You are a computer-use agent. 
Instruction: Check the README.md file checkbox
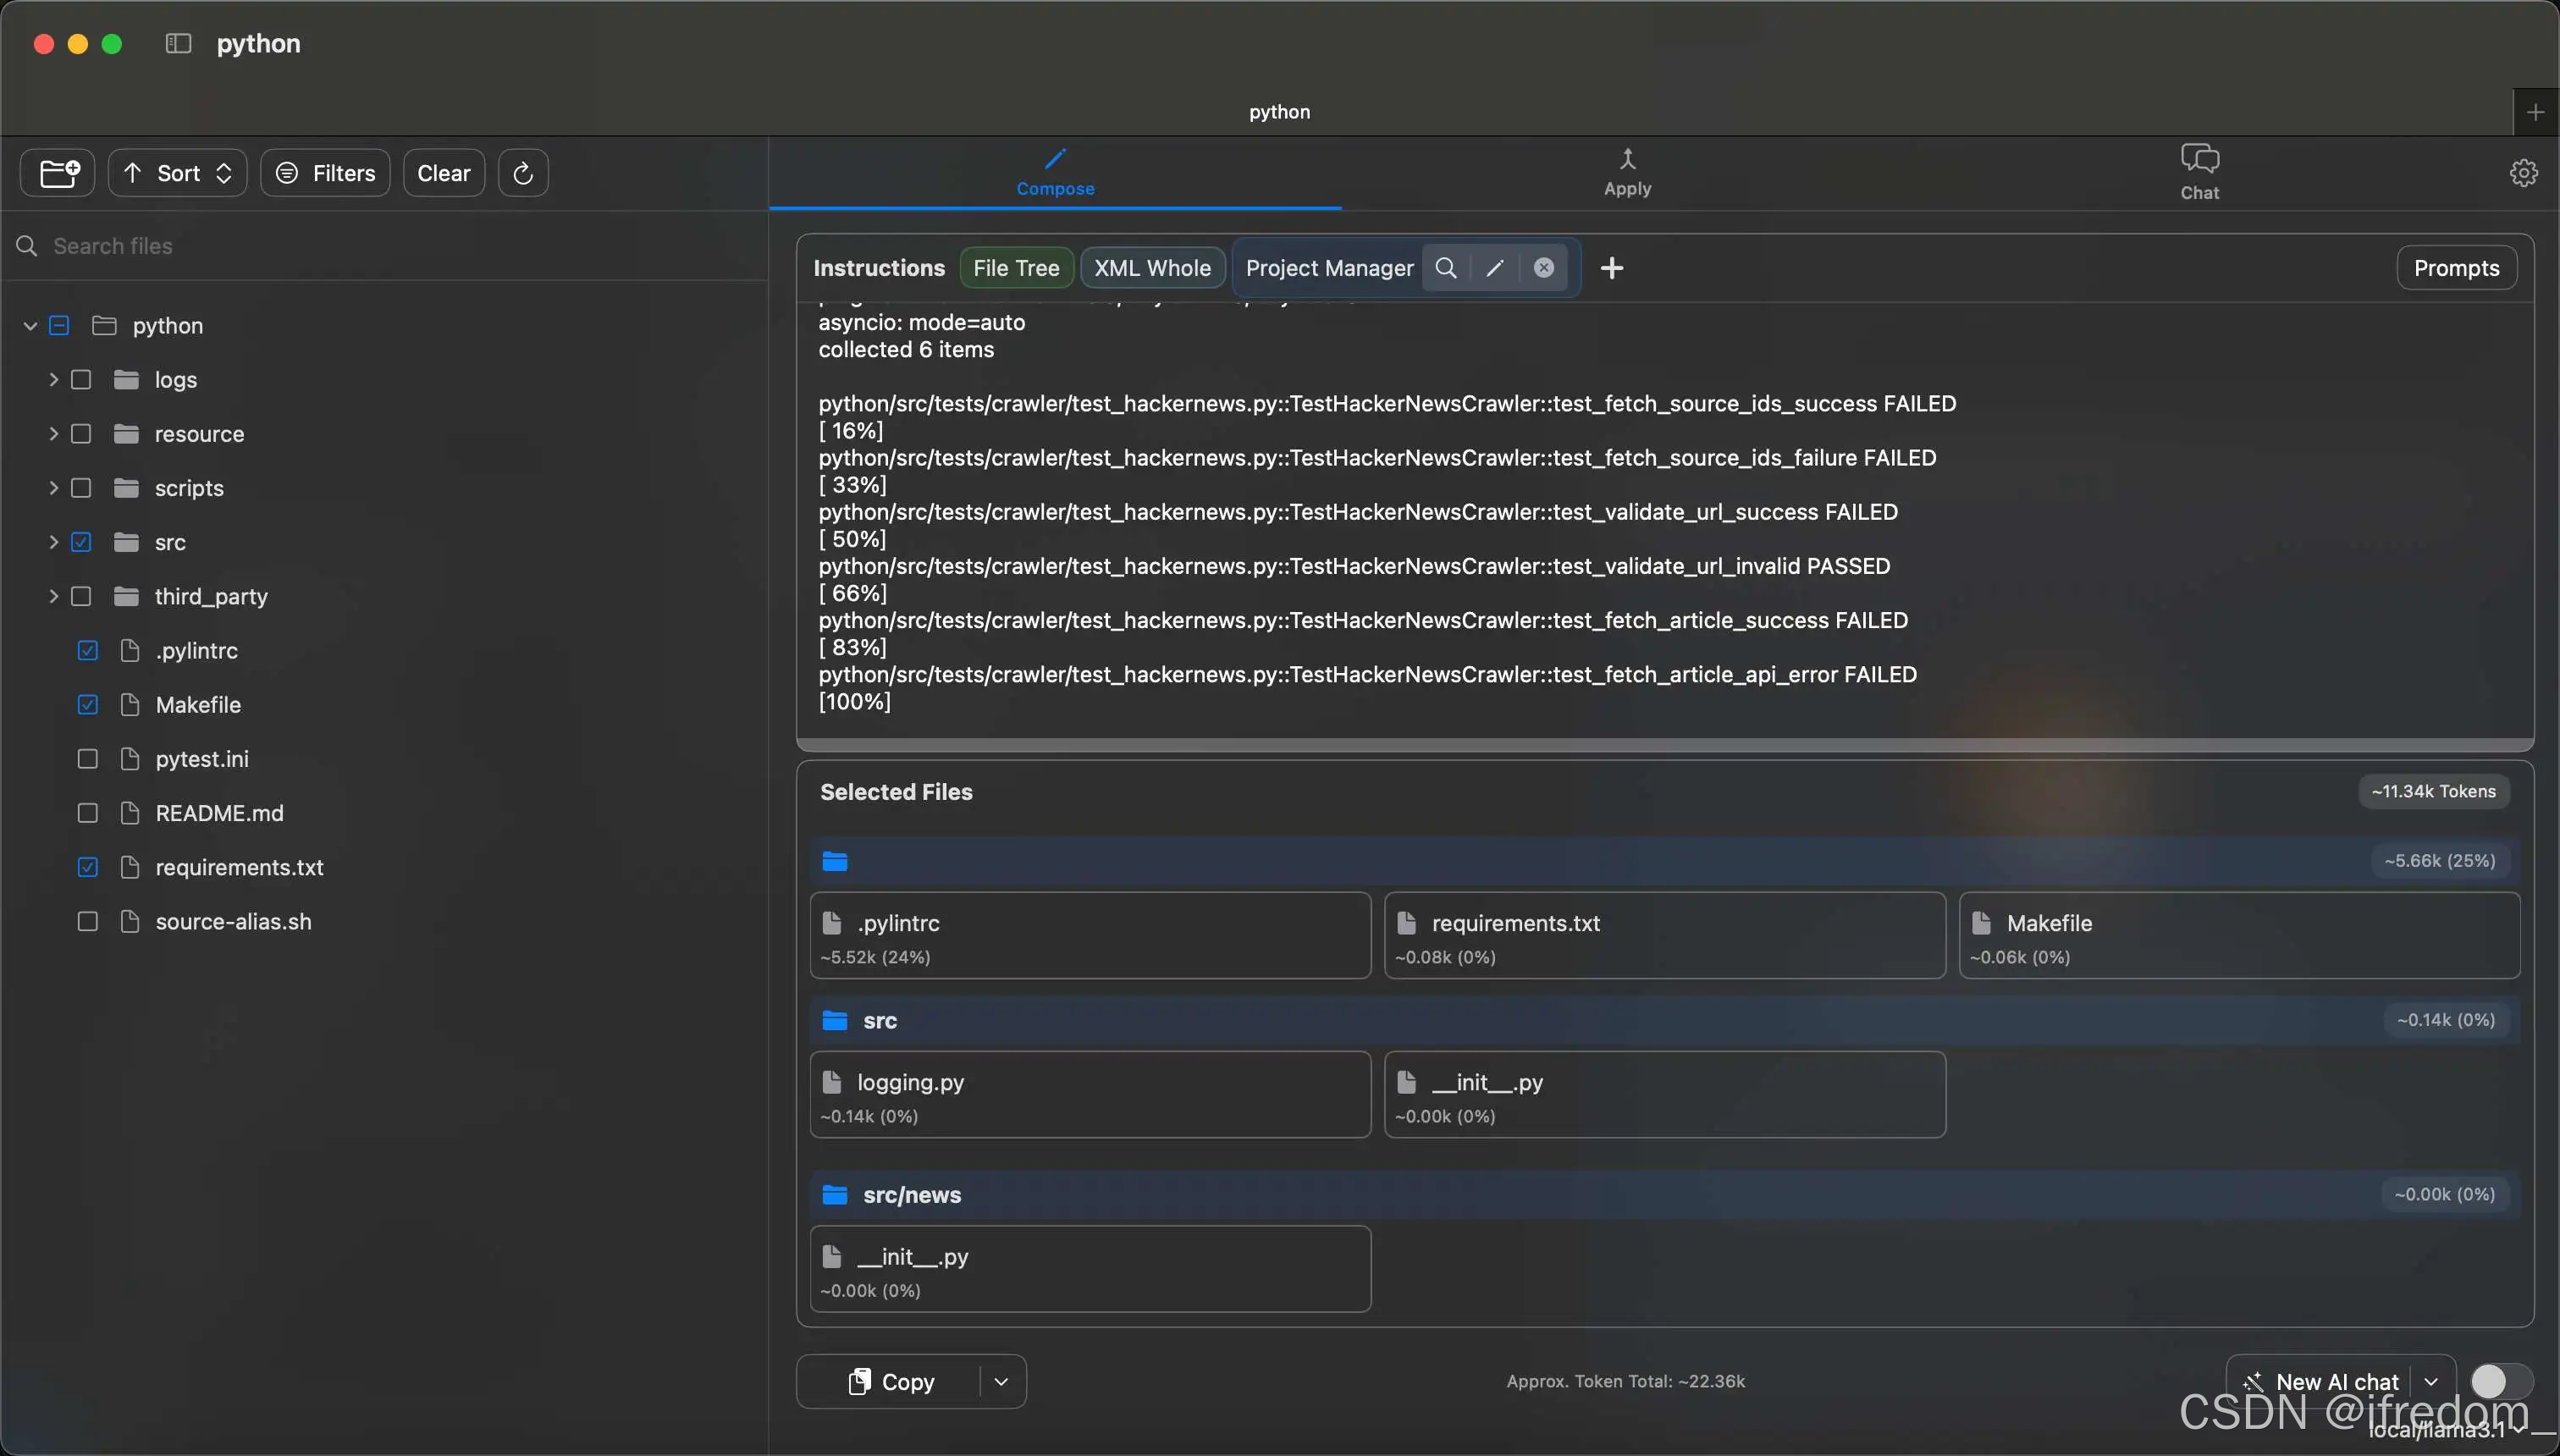pos(88,813)
